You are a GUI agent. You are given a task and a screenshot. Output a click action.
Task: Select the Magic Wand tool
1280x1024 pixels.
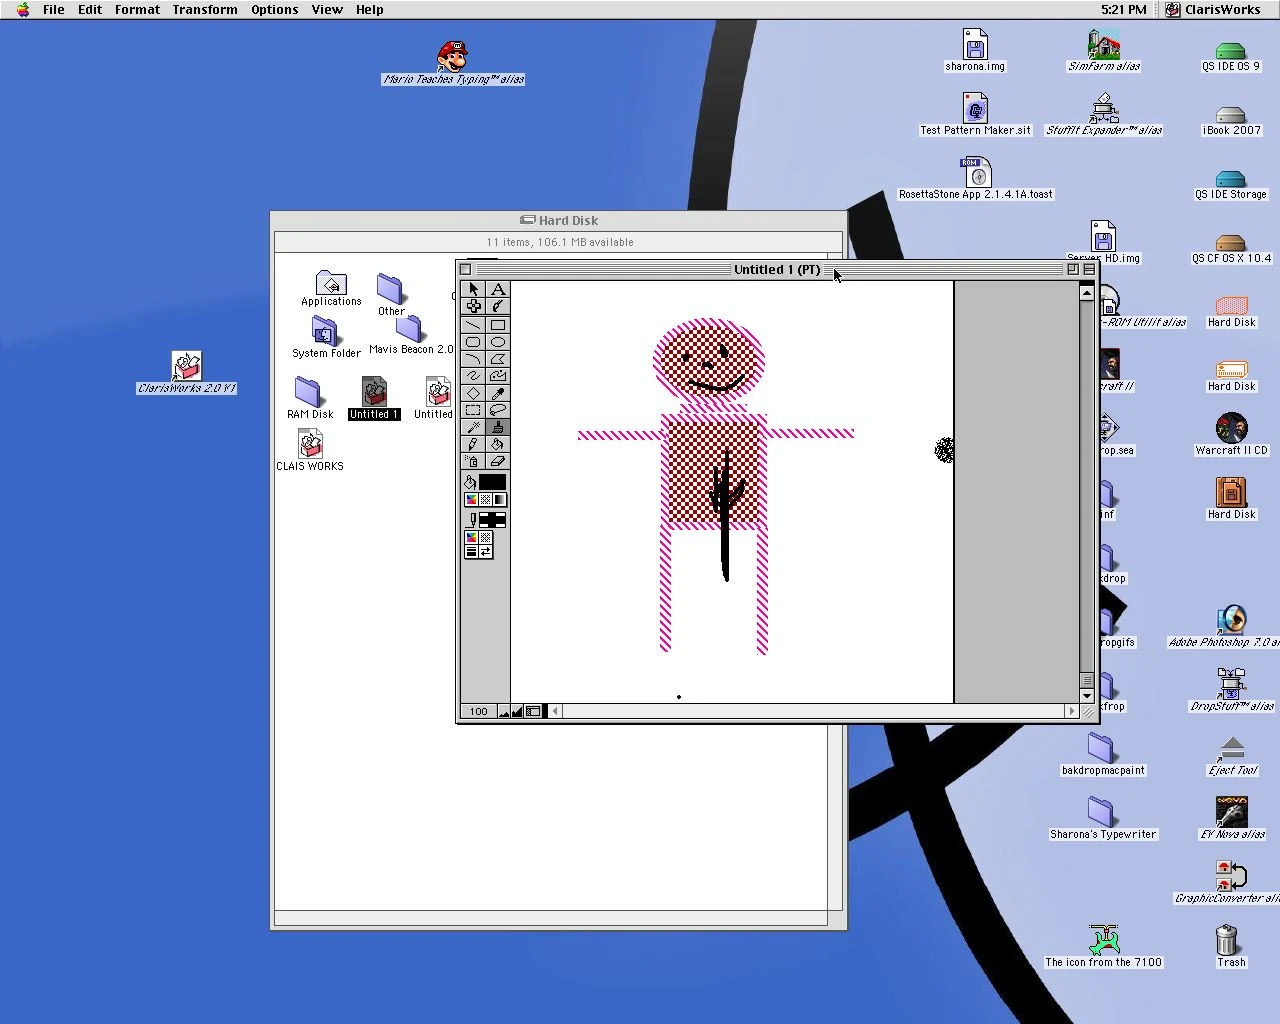(x=473, y=427)
